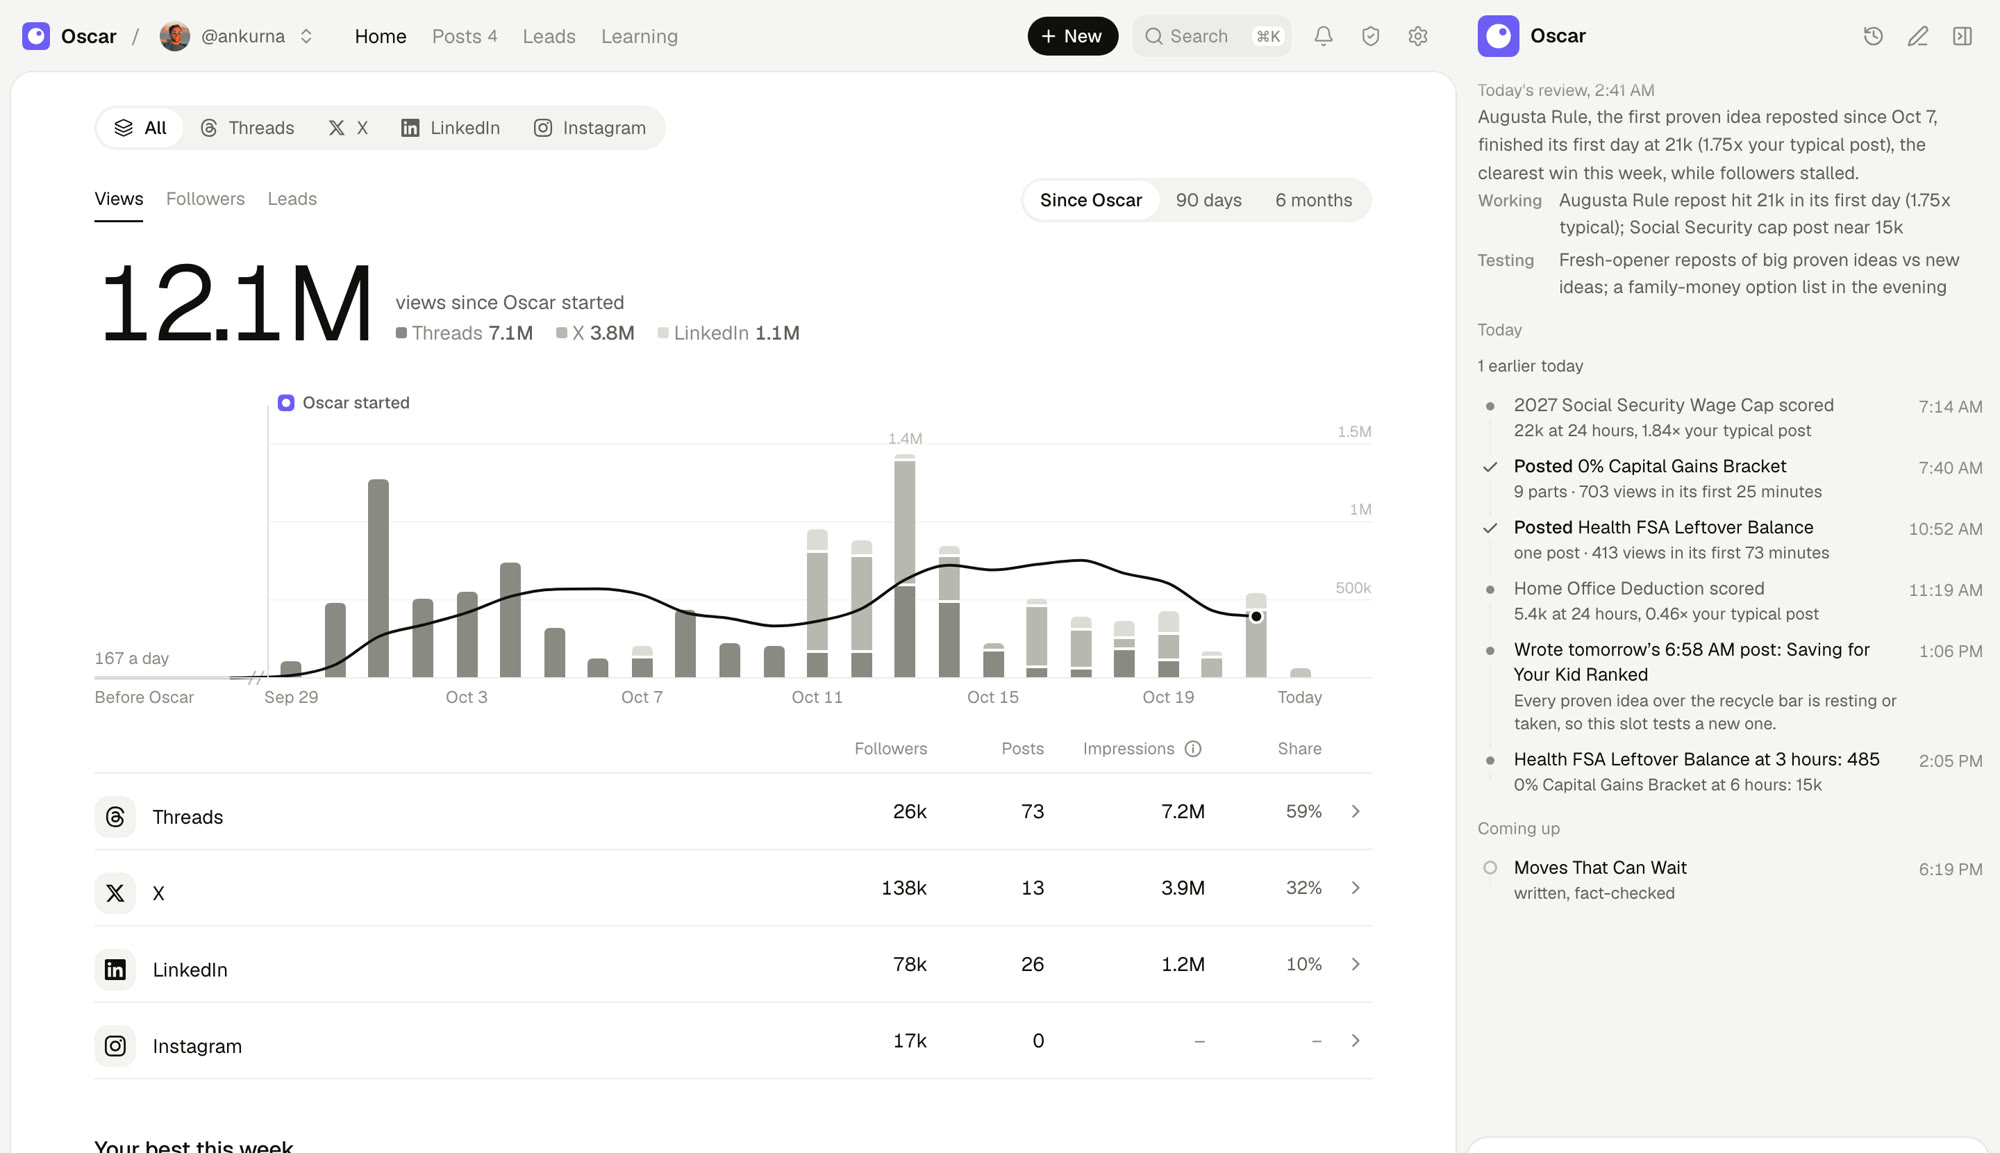The height and width of the screenshot is (1153, 2000).
Task: Click the Oscar panel logo icon
Action: [1498, 36]
